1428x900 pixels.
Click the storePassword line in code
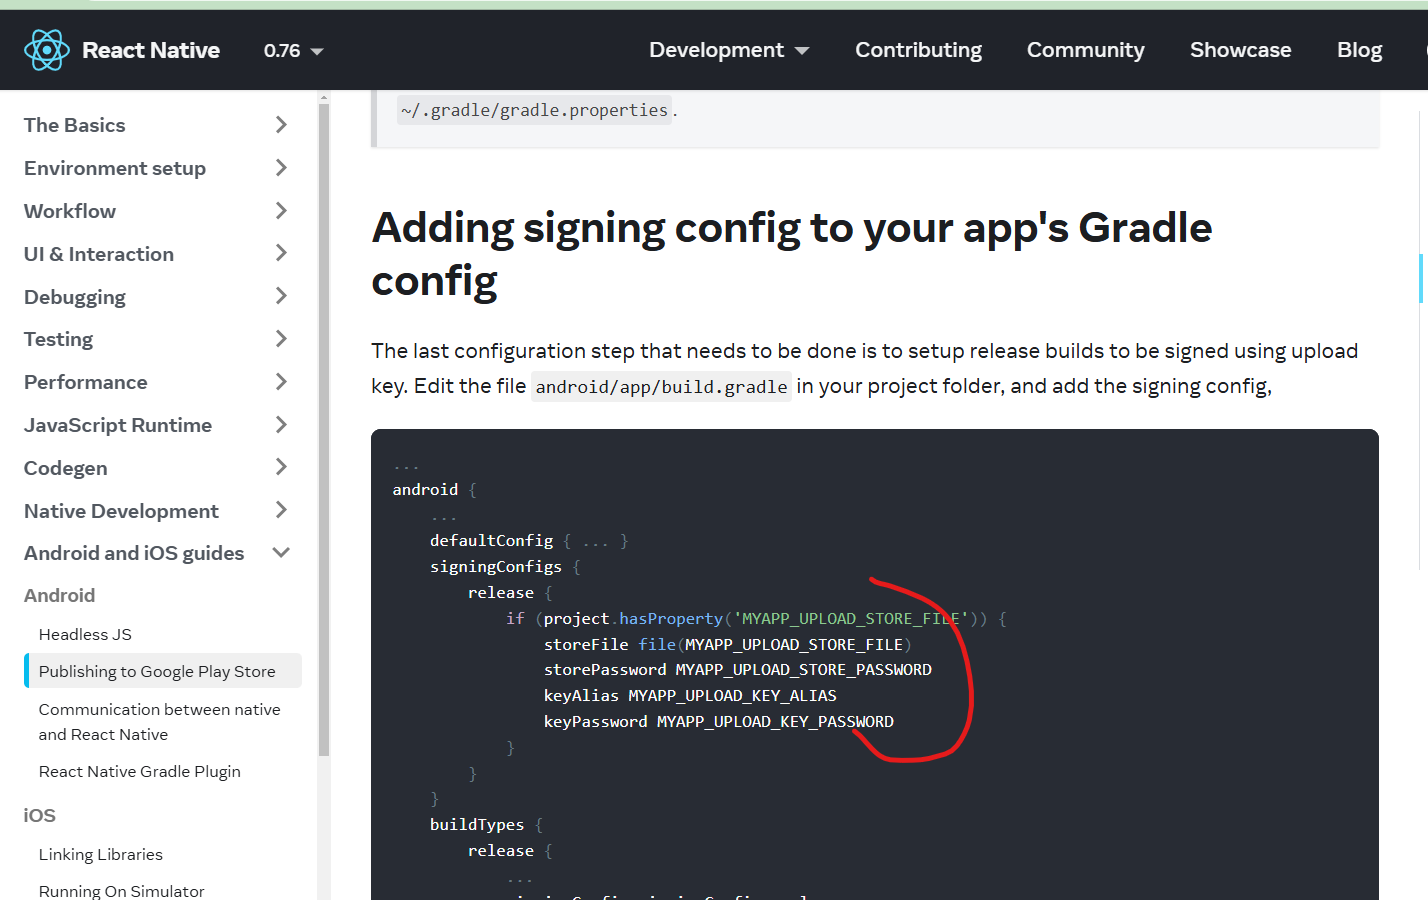[738, 670]
